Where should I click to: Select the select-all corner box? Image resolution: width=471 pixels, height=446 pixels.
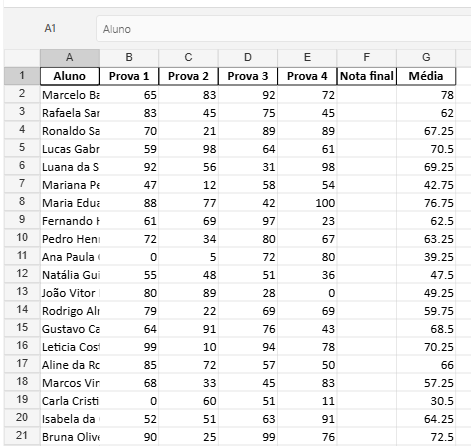coord(22,58)
